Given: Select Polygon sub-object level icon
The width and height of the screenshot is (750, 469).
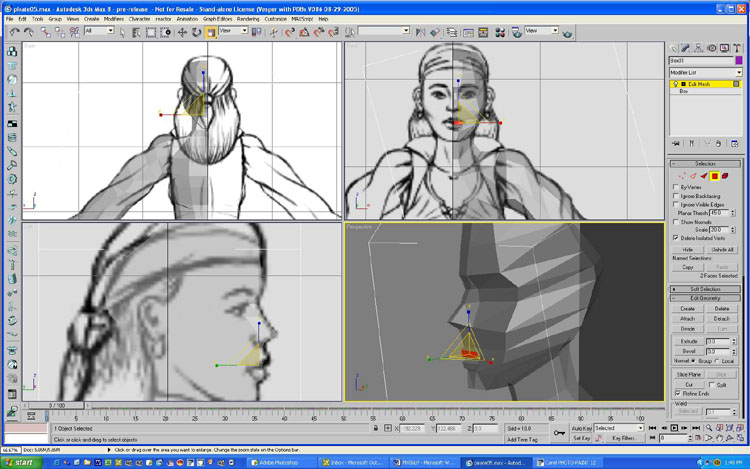Looking at the screenshot, I should coord(713,176).
